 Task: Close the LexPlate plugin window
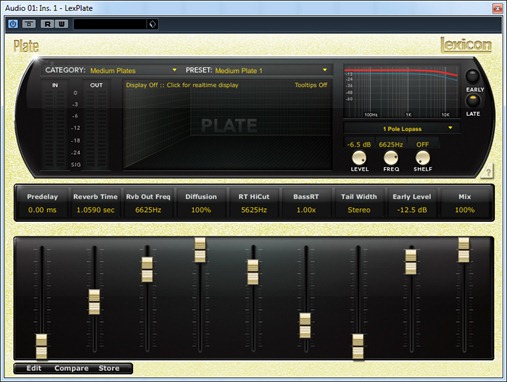[497, 8]
